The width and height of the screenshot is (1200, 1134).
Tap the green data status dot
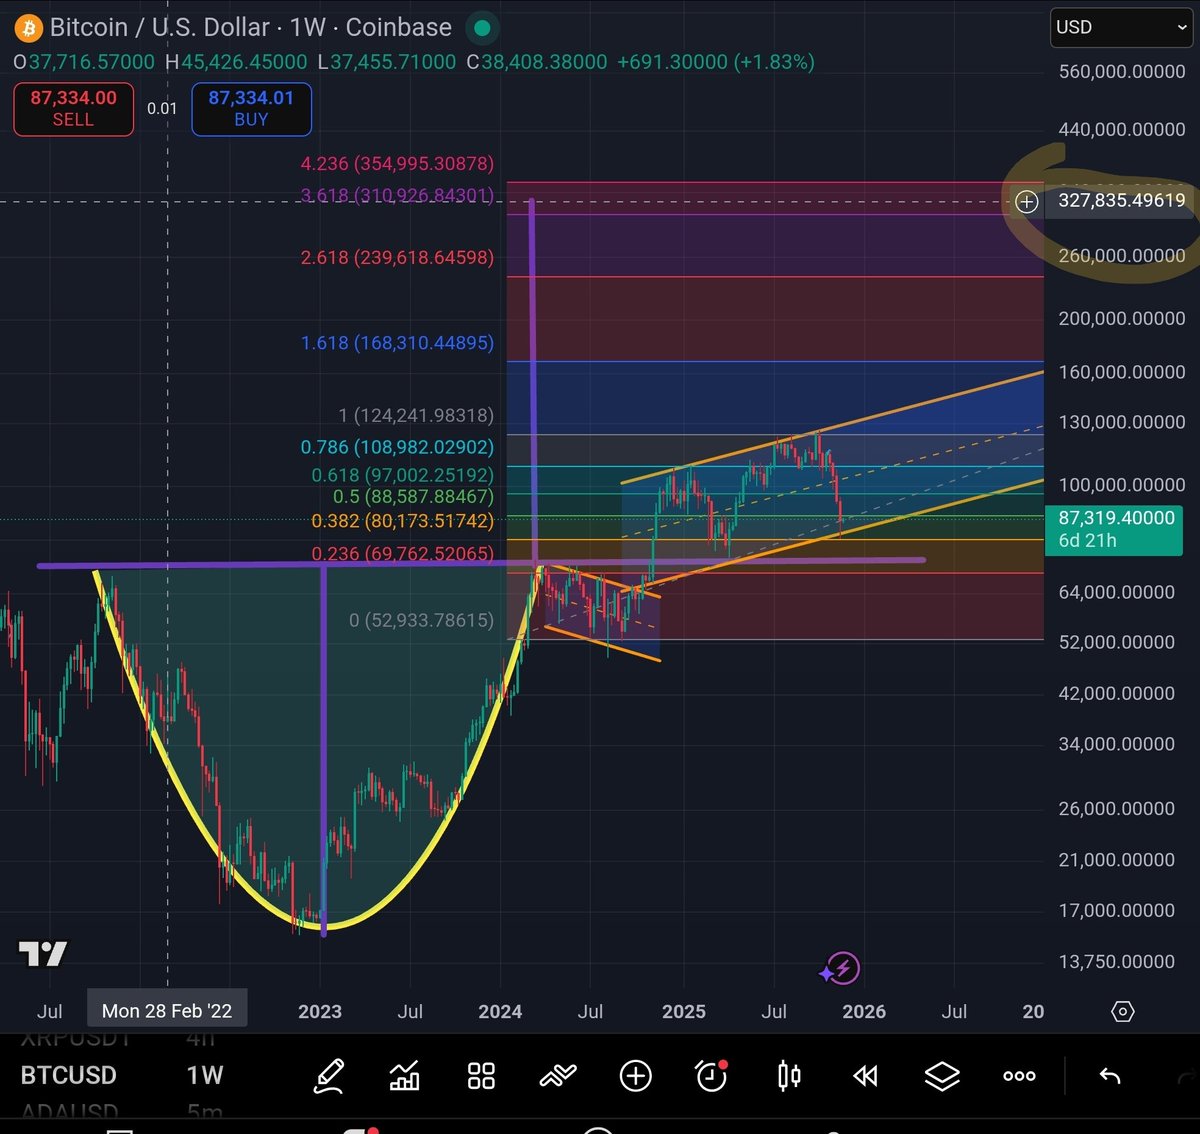481,28
